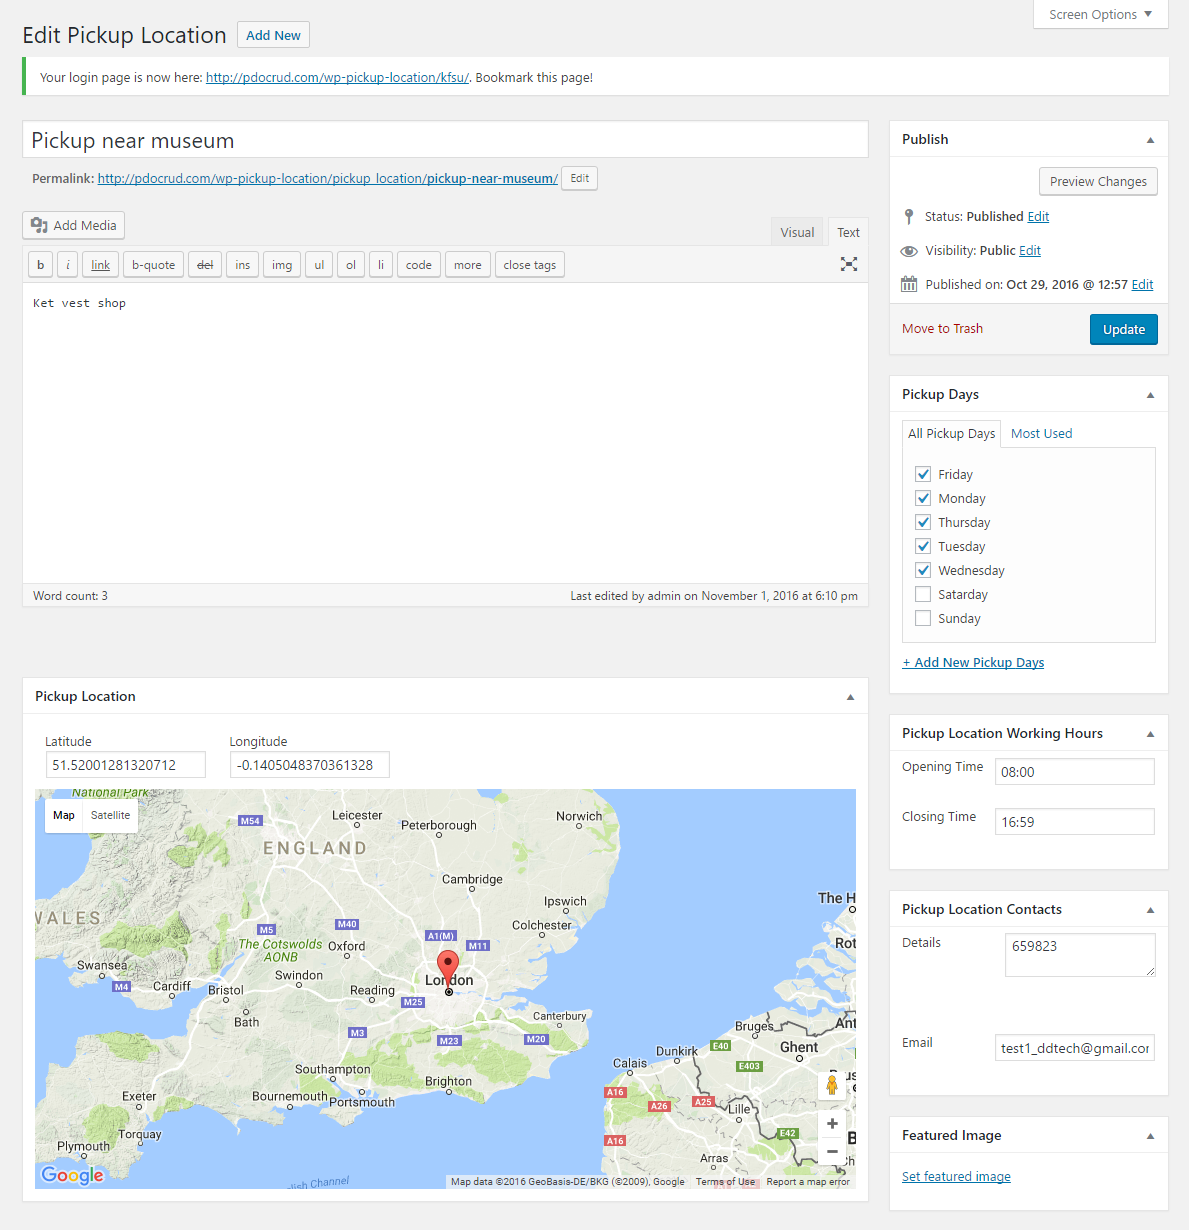Viewport: 1189px width, 1230px height.
Task: Insert code tag
Action: point(419,265)
